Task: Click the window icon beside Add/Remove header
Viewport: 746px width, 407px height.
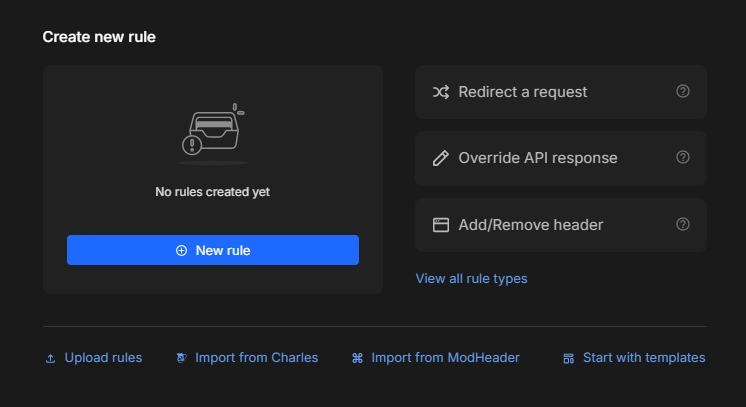Action: [441, 225]
